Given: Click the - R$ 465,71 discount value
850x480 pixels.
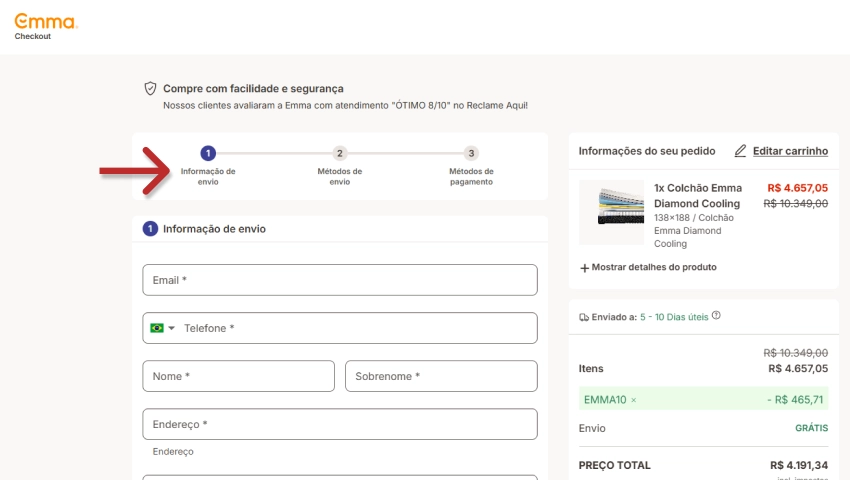Looking at the screenshot, I should 795,400.
